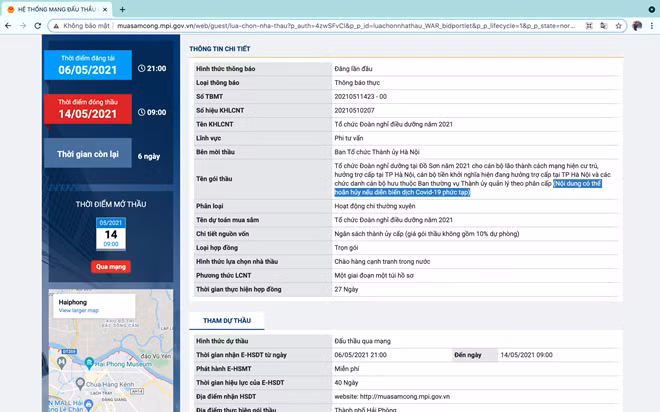Click Ban Tổ chức Thành ủy Hà Nội
The height and width of the screenshot is (412, 660).
pyautogui.click(x=377, y=152)
